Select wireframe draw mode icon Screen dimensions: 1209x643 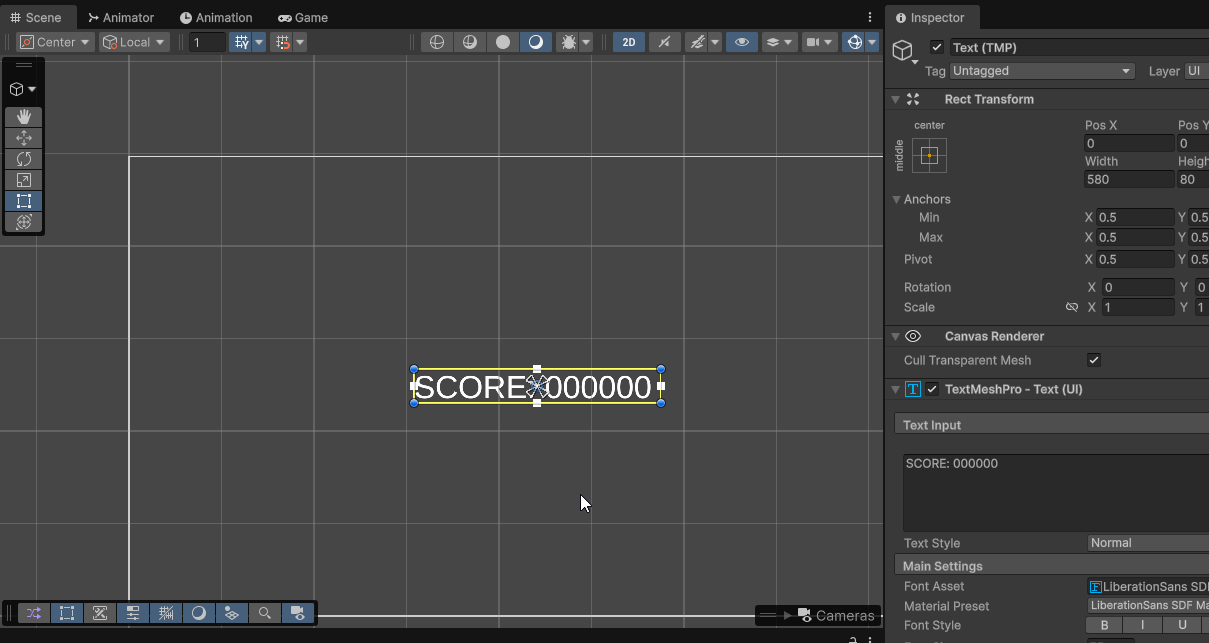[436, 42]
